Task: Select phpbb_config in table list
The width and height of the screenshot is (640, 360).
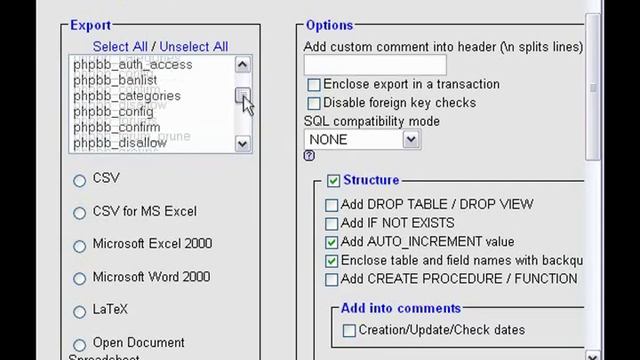Action: [113, 111]
